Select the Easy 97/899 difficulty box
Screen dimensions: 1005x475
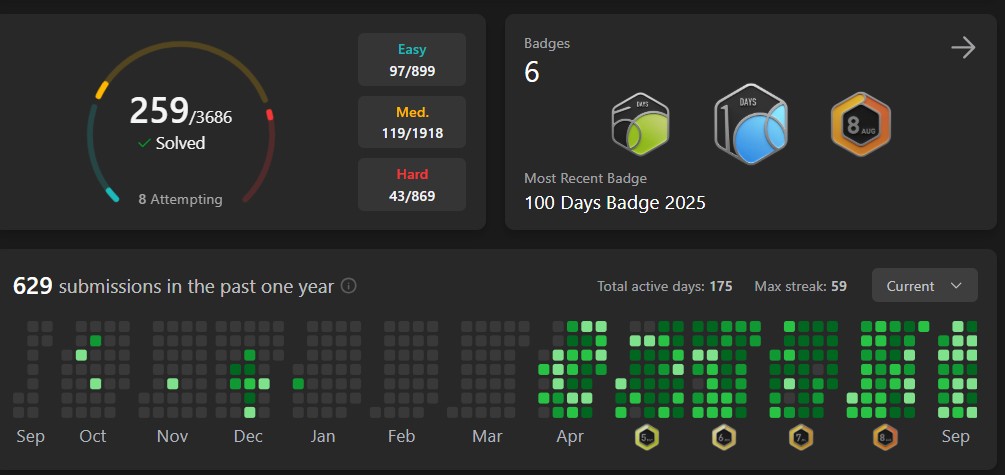pos(412,60)
